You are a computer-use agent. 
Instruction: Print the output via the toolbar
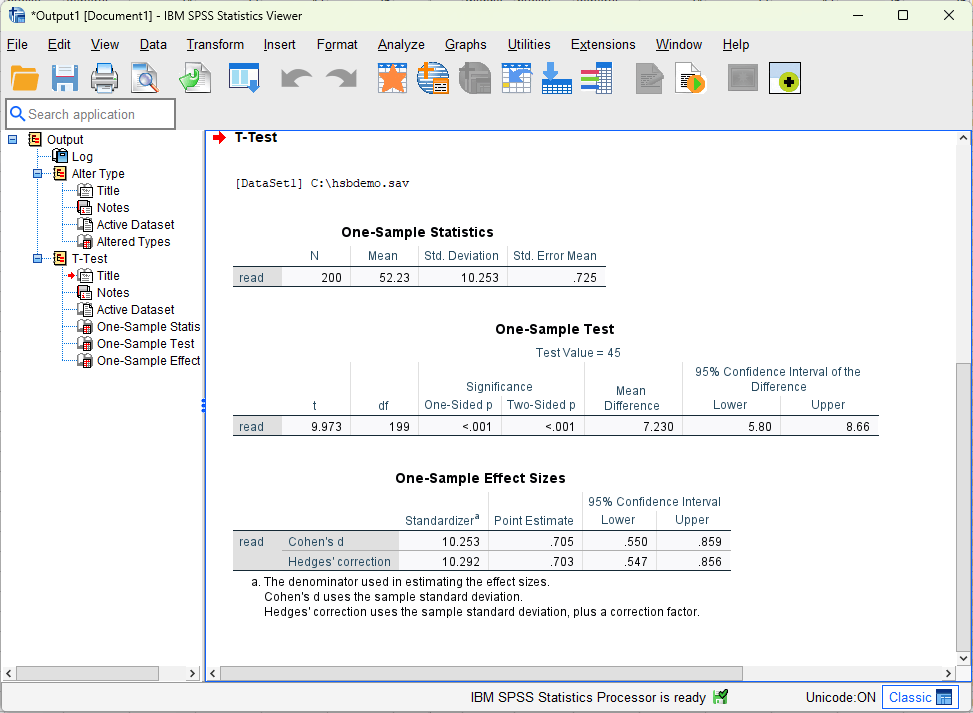(x=105, y=78)
